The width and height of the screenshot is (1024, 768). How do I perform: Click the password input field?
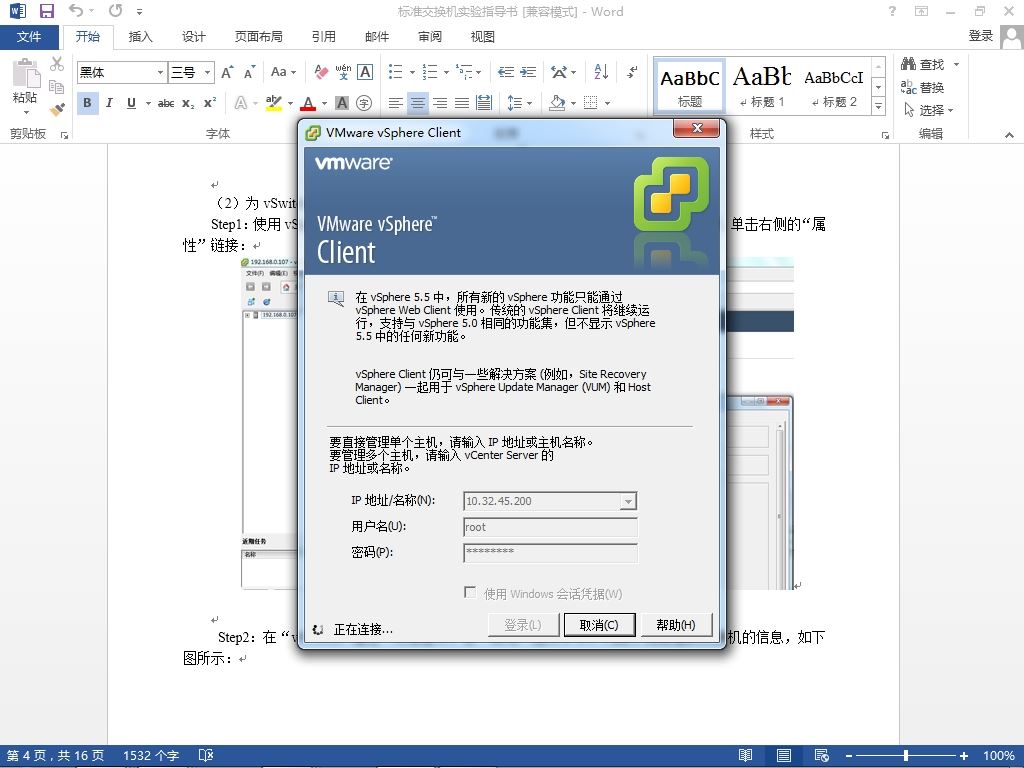pyautogui.click(x=550, y=552)
